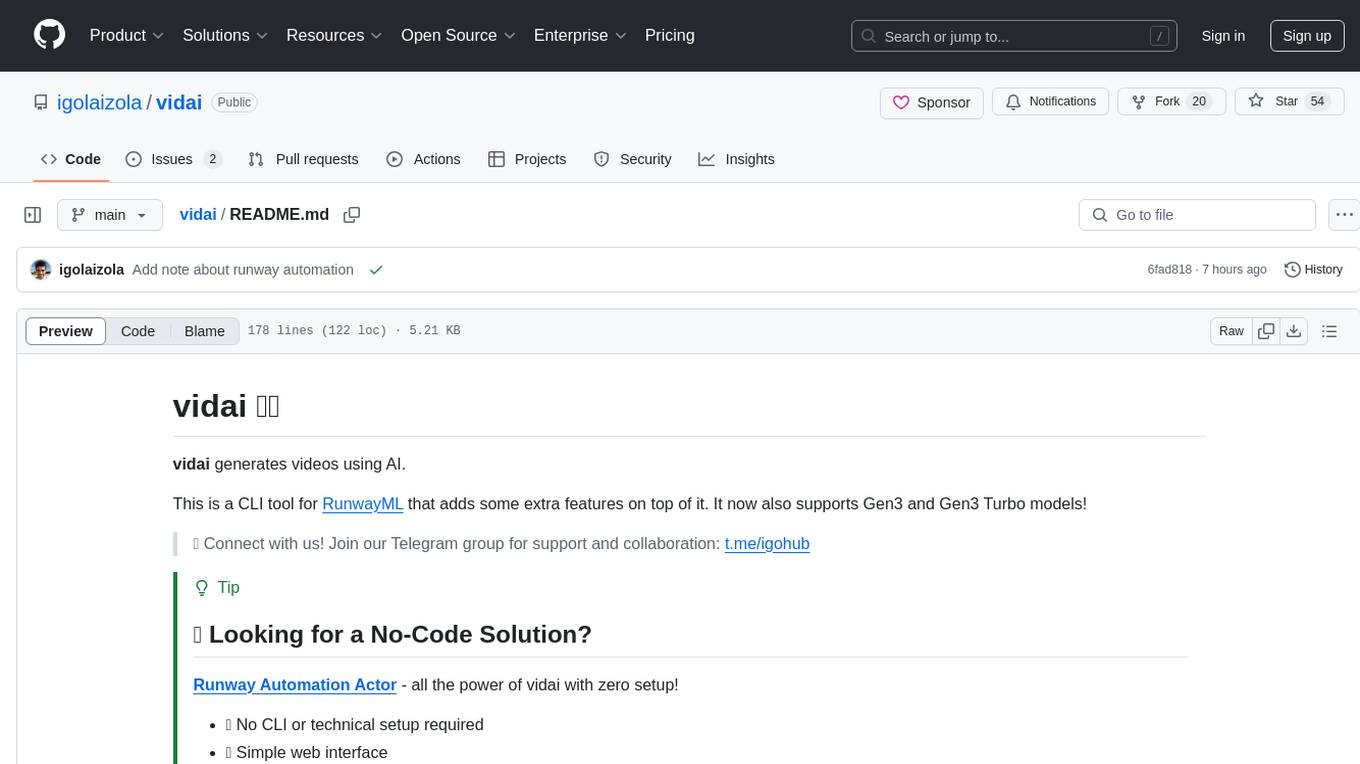
Task: Click the Sign up button
Action: point(1307,36)
